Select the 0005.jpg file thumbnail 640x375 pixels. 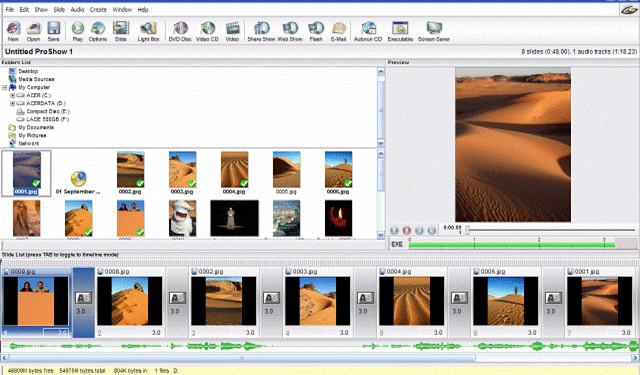pyautogui.click(x=286, y=173)
